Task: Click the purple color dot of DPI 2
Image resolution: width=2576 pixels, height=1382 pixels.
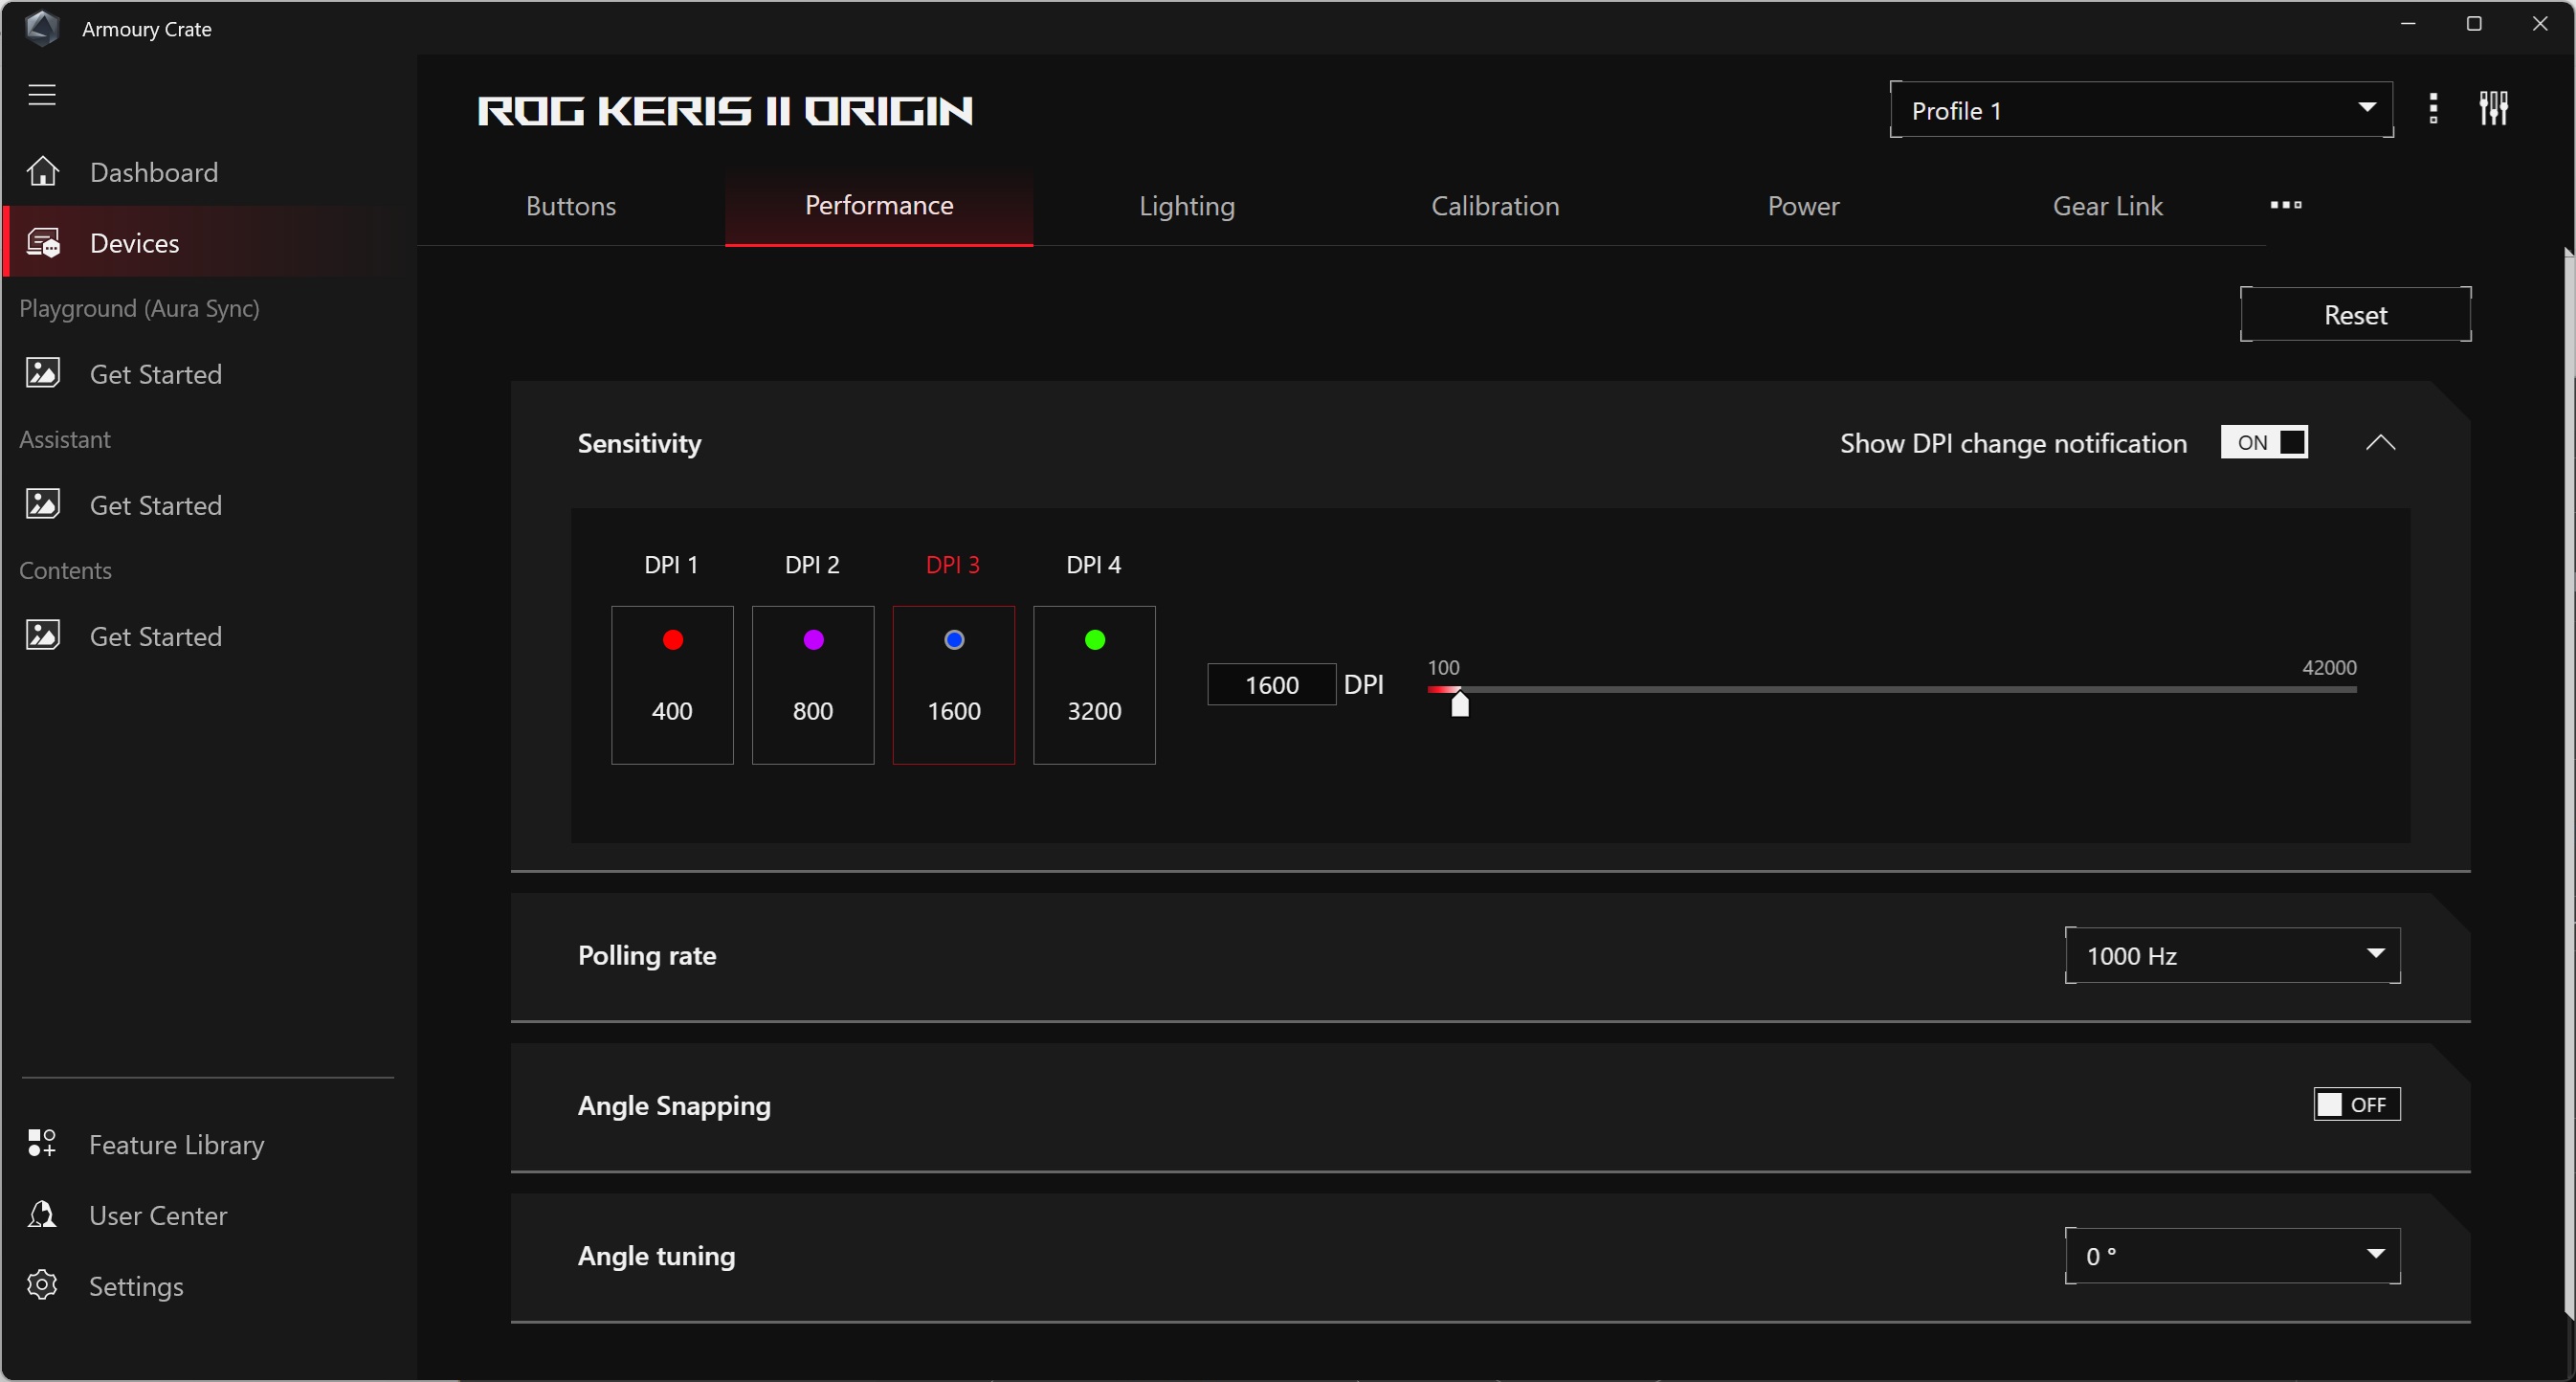Action: pos(813,640)
